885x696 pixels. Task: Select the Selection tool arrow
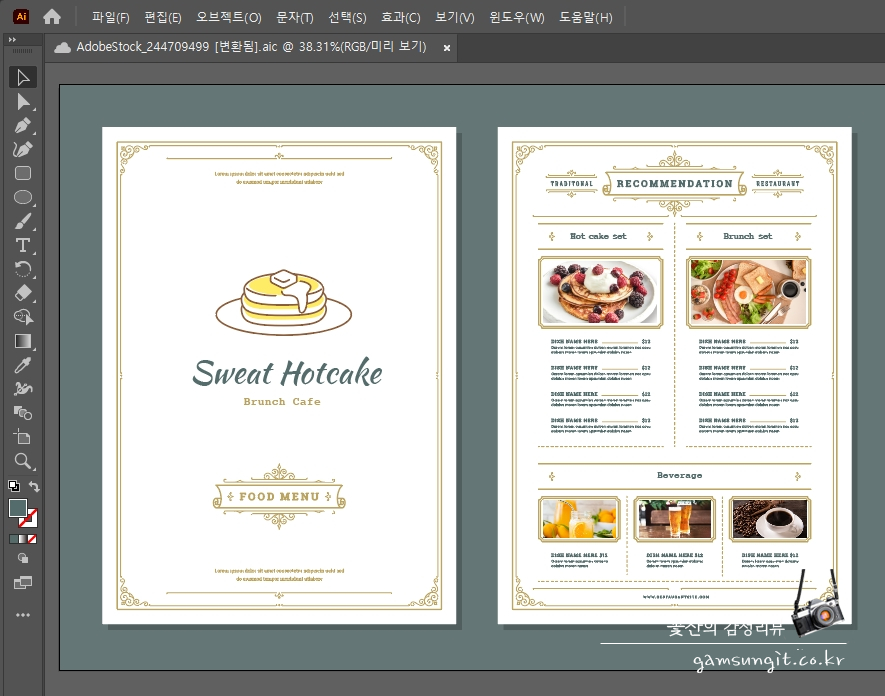click(x=23, y=77)
